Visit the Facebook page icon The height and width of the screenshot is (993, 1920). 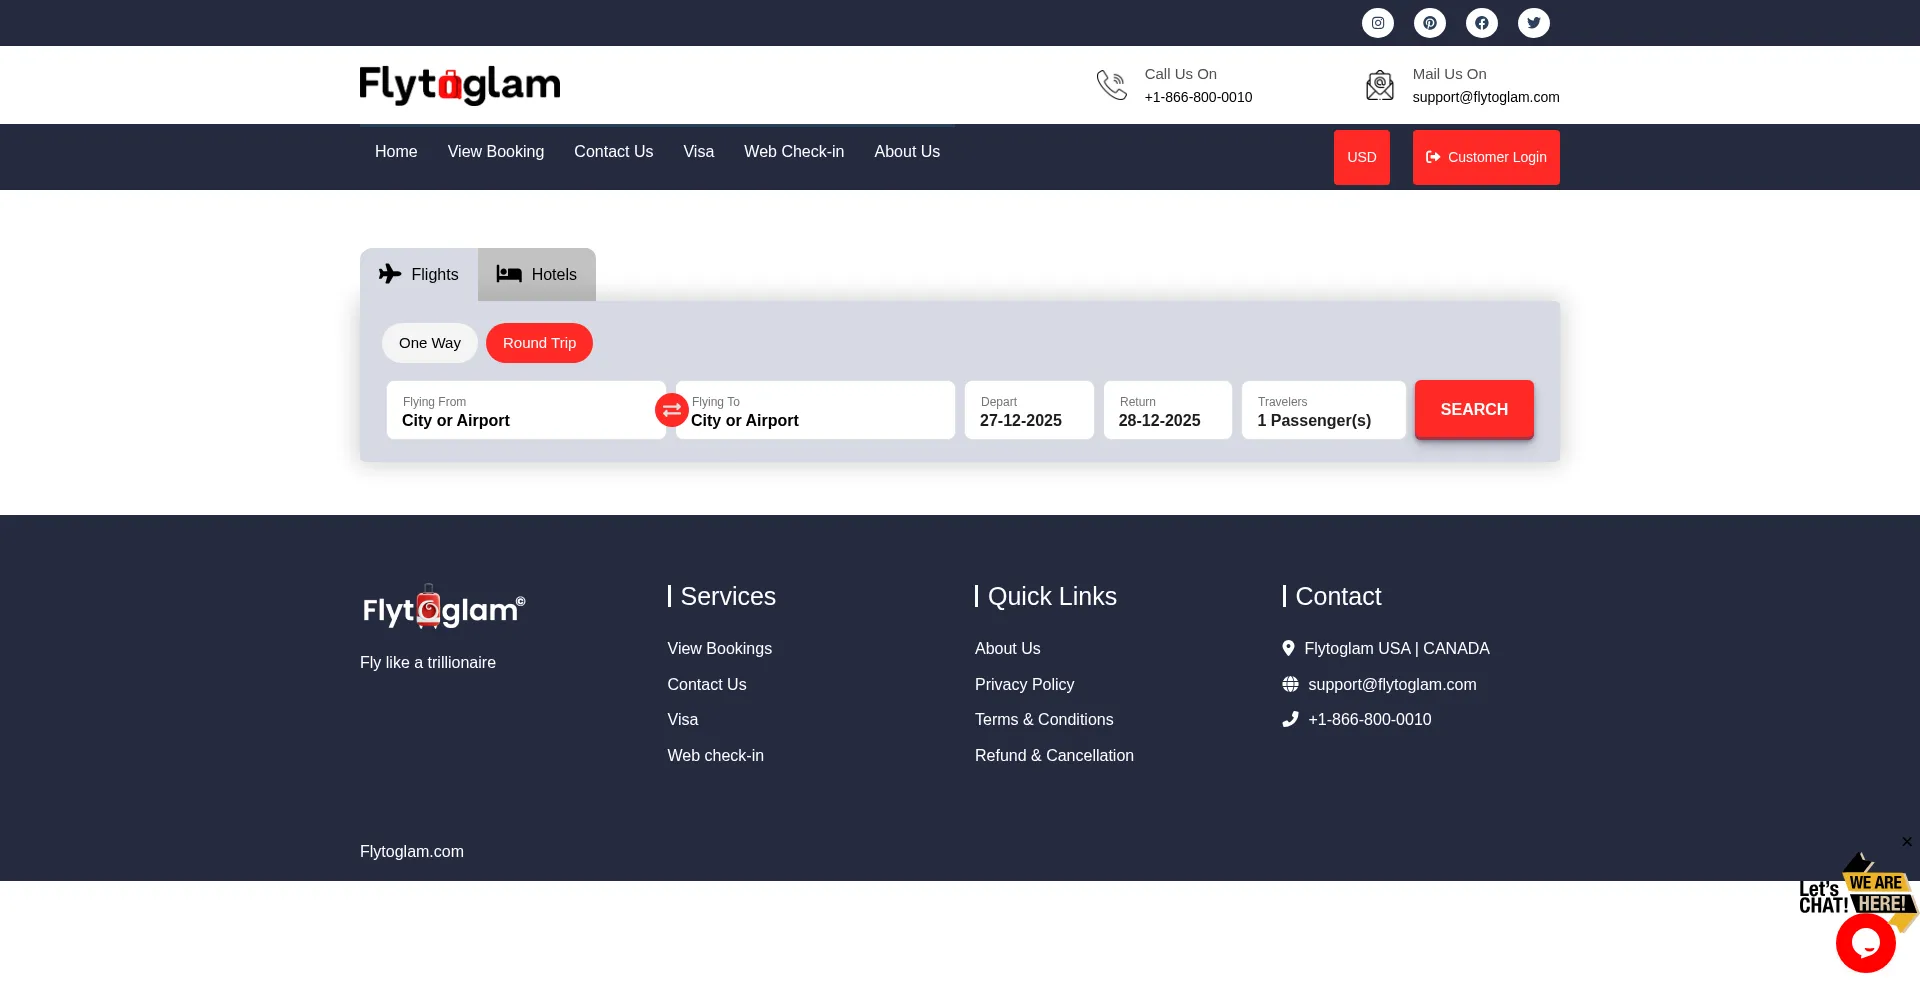tap(1481, 22)
